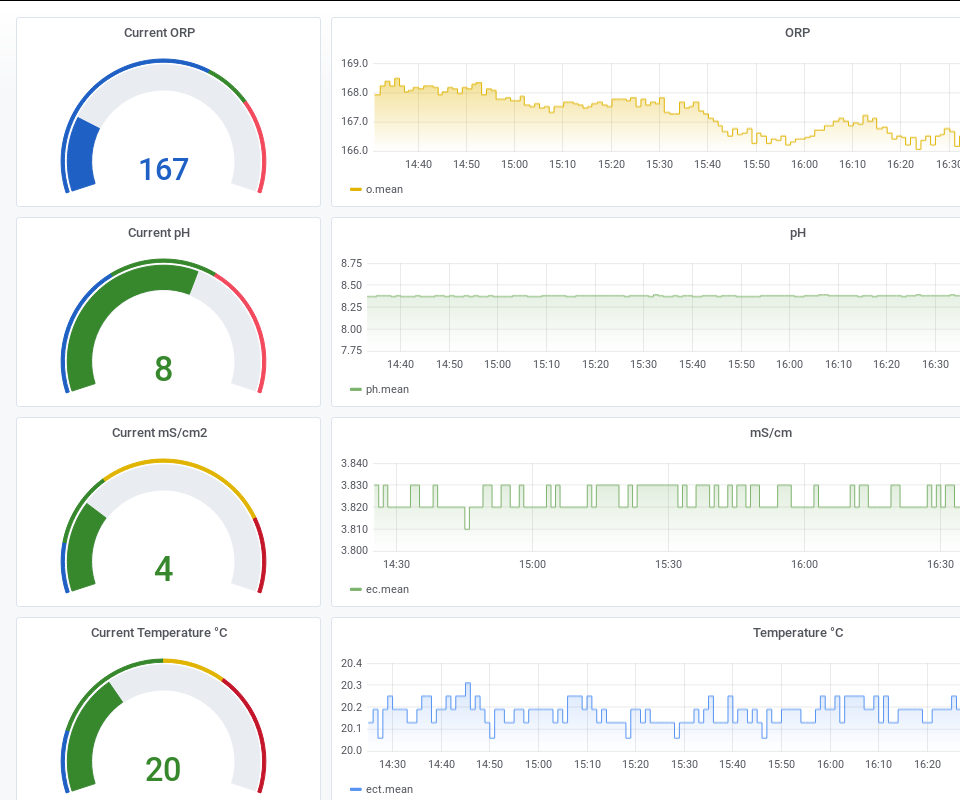960x800 pixels.
Task: Open the Temperature °C panel title menu
Action: click(x=797, y=632)
